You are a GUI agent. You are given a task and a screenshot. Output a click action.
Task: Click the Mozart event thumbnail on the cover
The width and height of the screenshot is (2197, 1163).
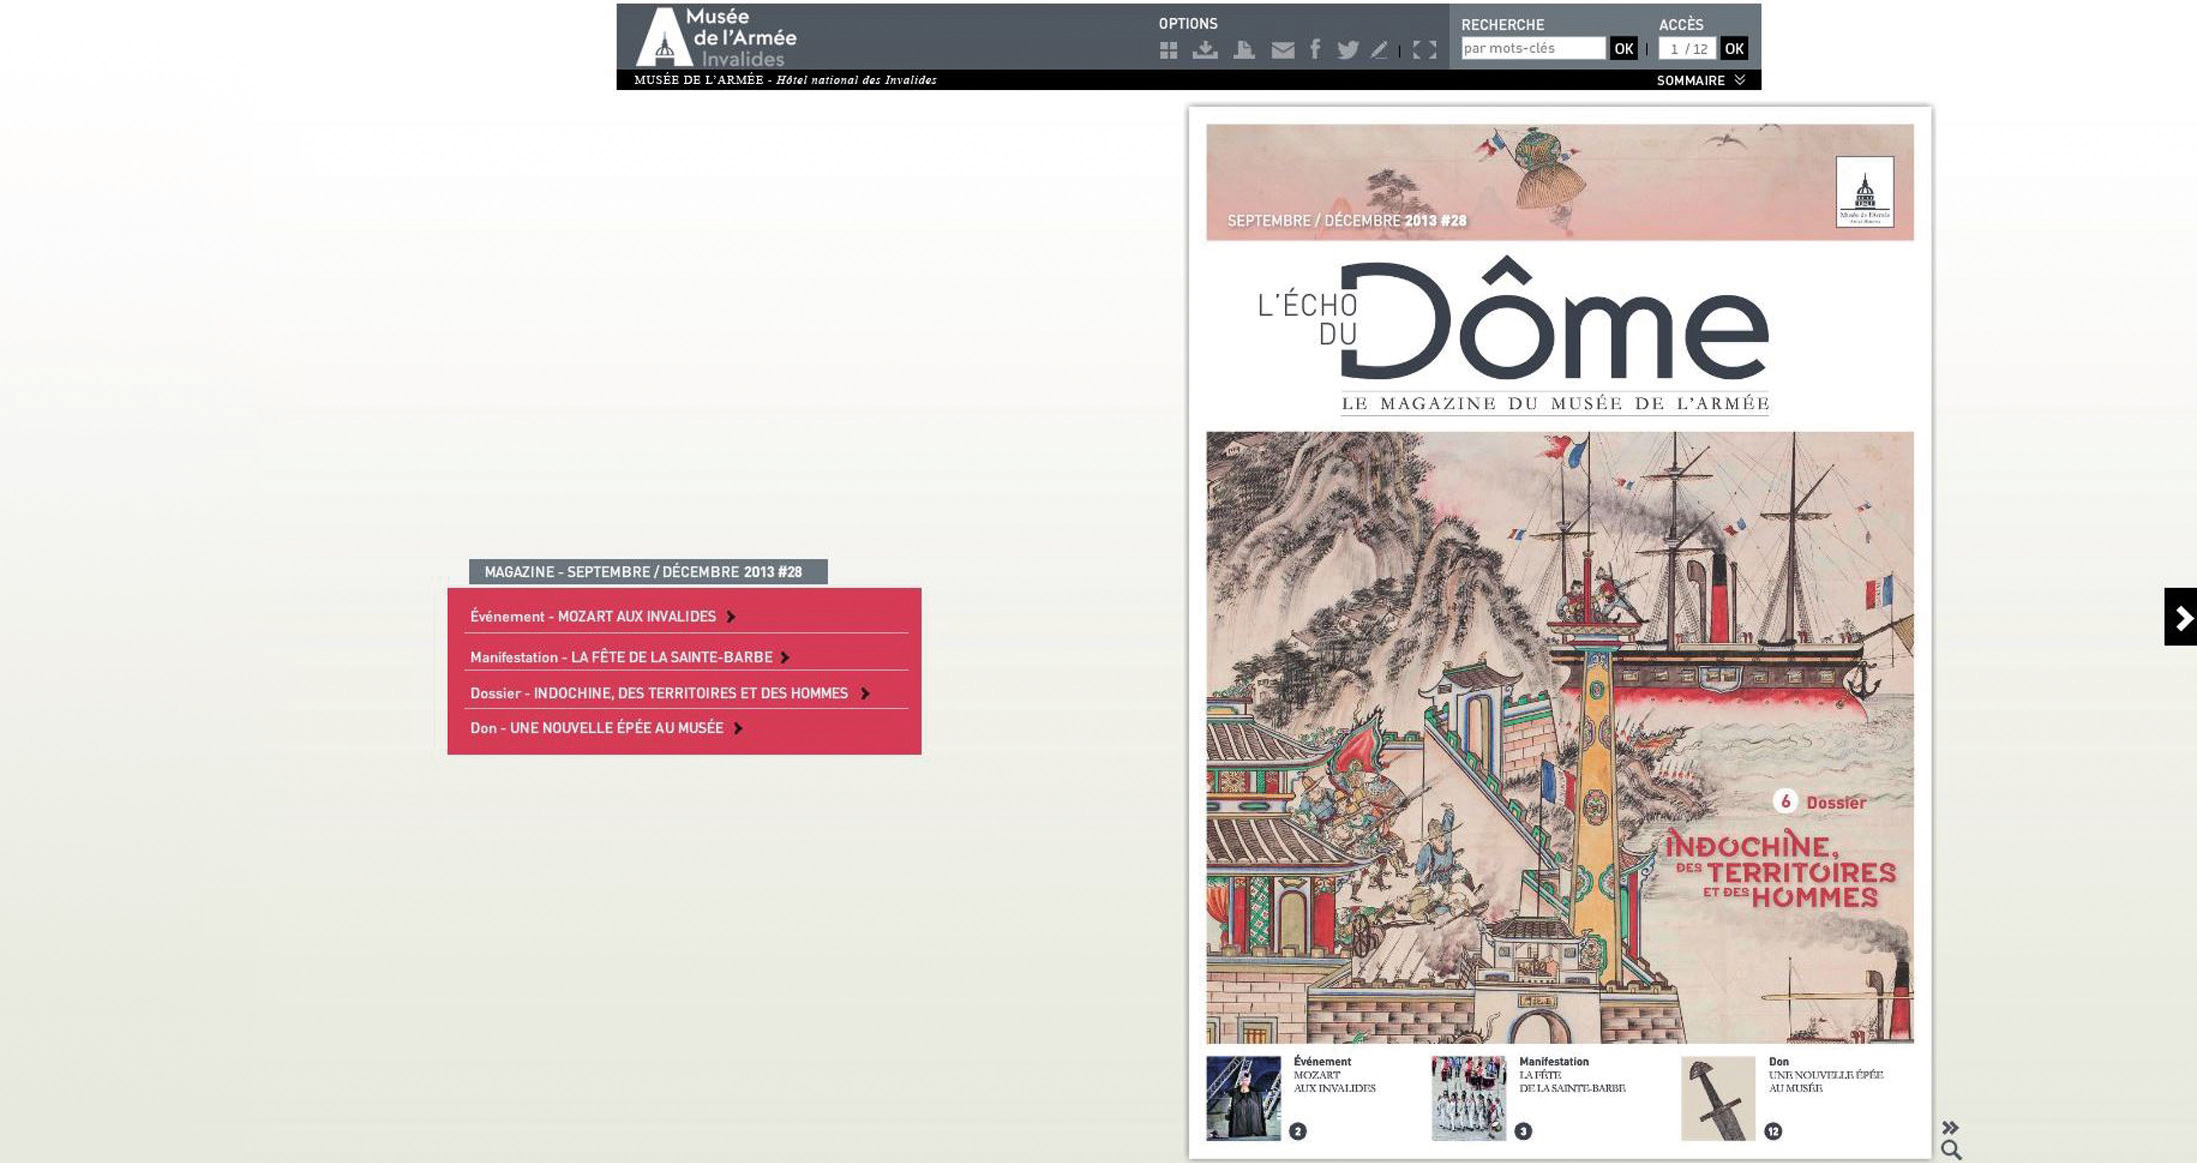click(x=1243, y=1098)
